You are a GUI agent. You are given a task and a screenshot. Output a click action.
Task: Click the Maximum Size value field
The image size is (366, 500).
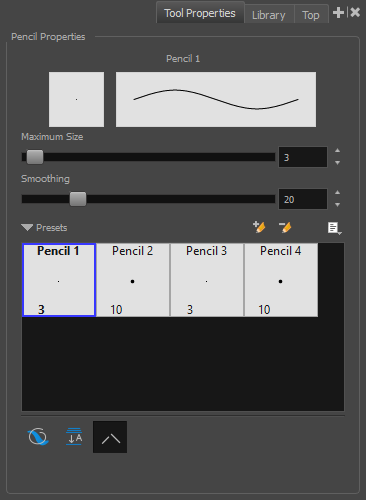tap(303, 157)
